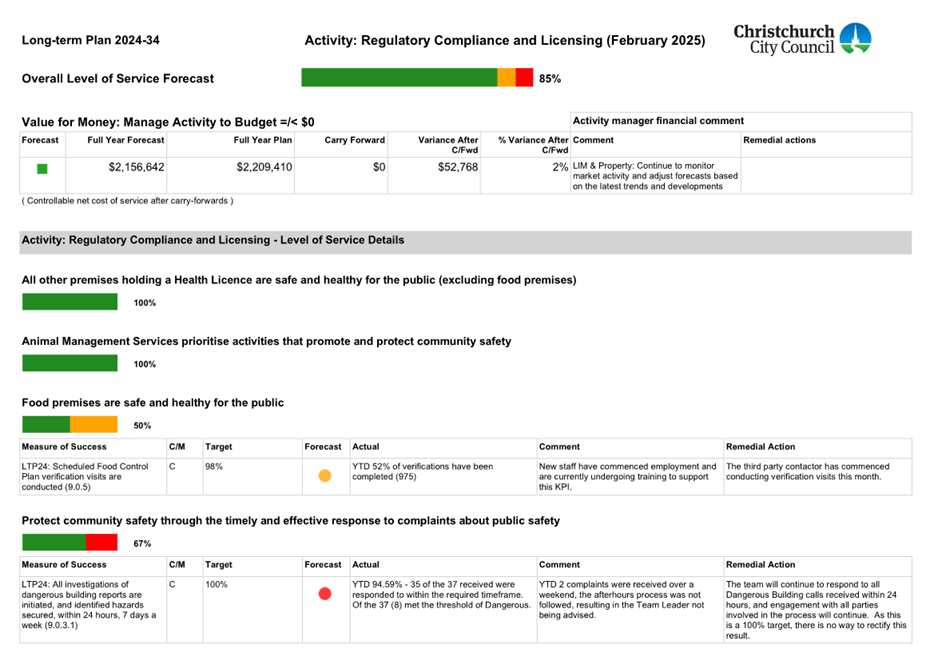Click YTD 52% of verifications actual text
This screenshot has width=934, height=661.
point(422,472)
